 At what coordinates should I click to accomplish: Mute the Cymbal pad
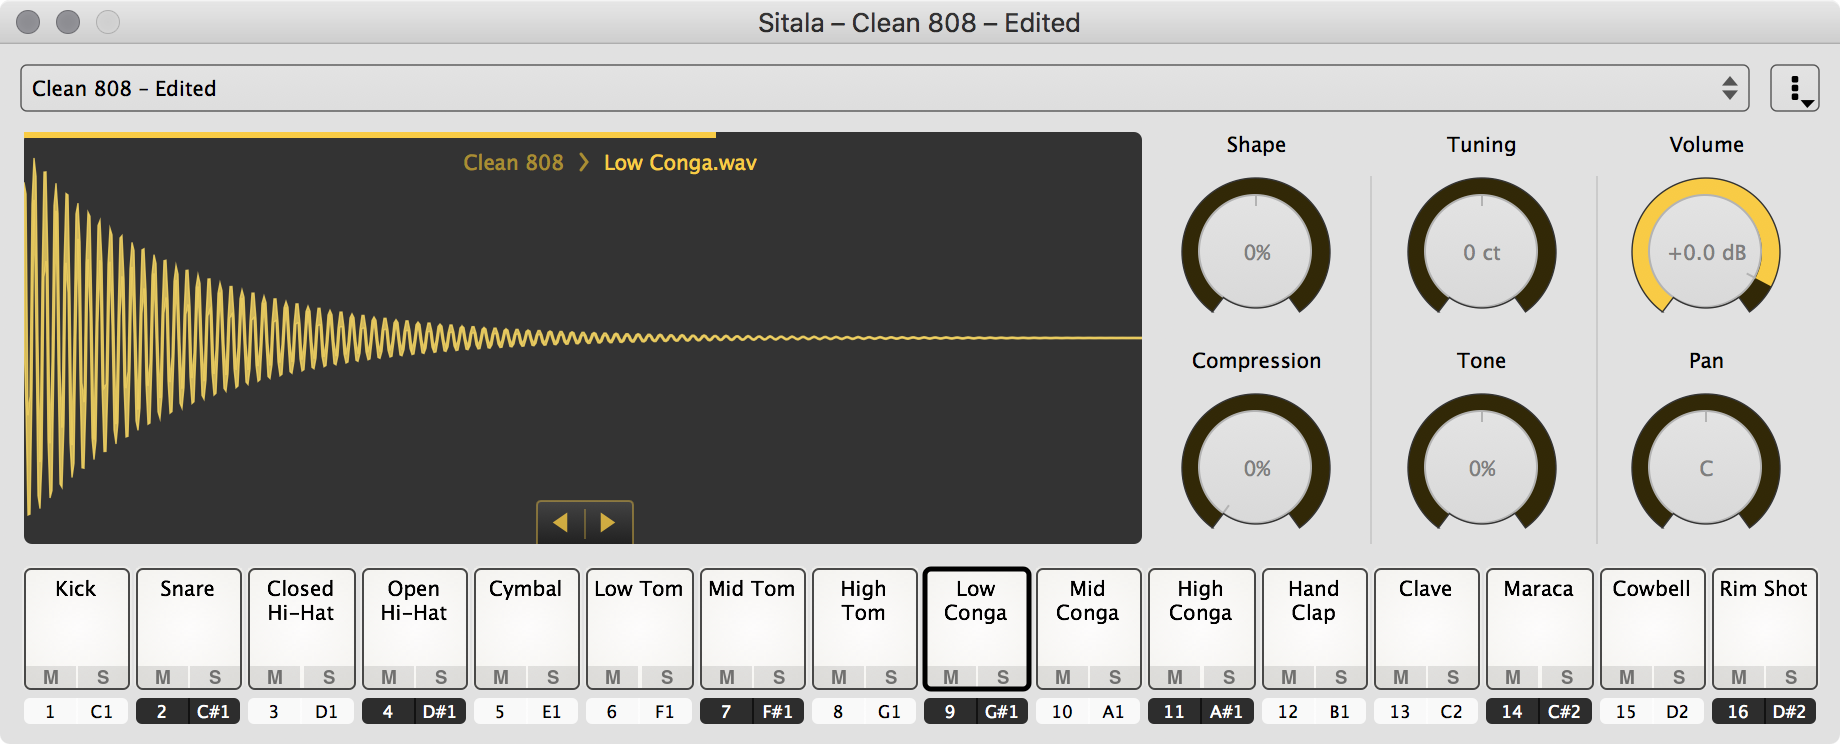[x=501, y=677]
